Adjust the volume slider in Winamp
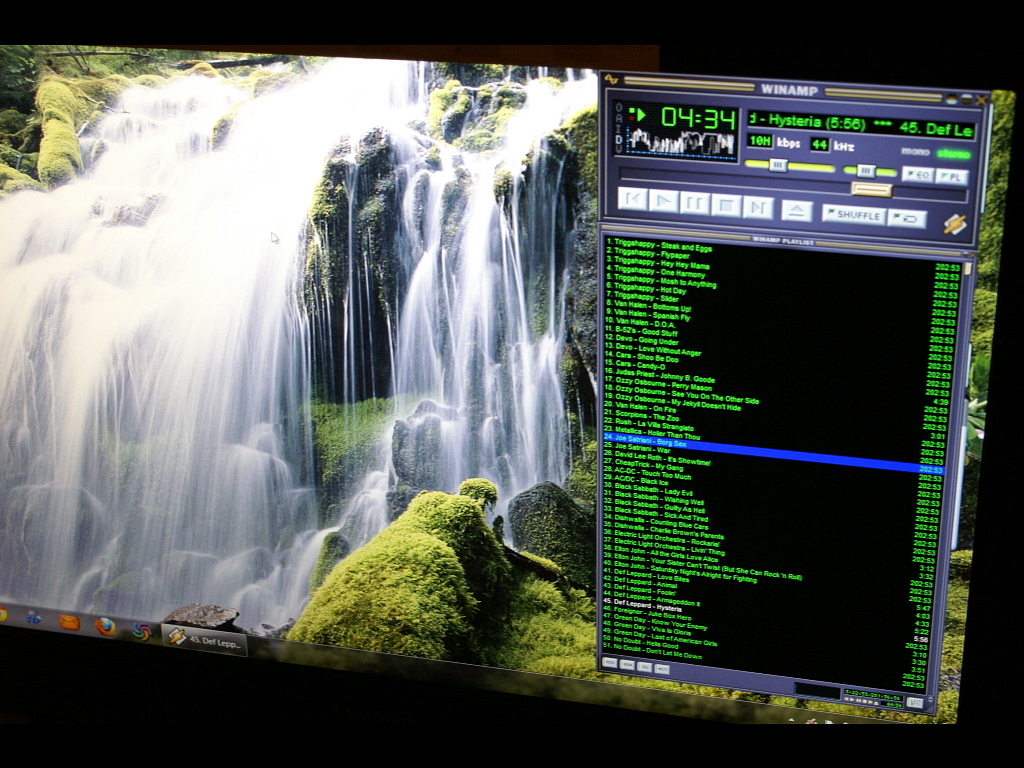This screenshot has width=1024, height=768. tap(780, 167)
